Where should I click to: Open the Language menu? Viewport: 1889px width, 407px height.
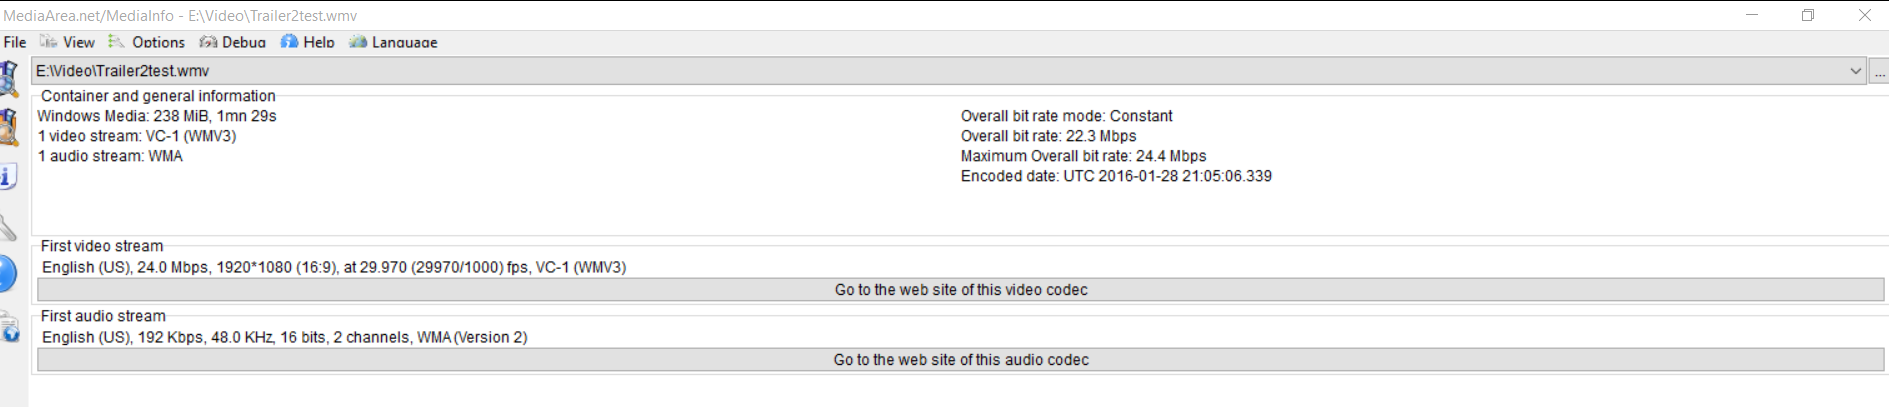coord(393,42)
